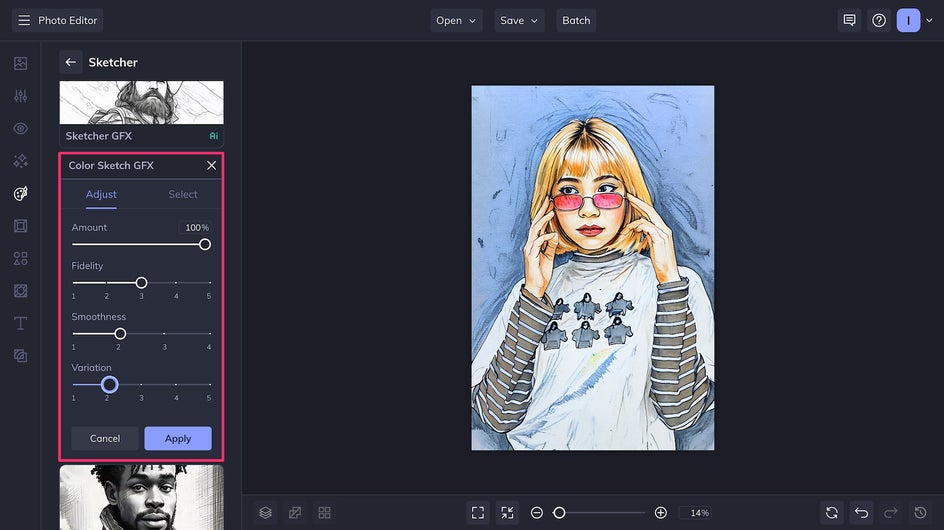Click the reset rotate arrows icon
The width and height of the screenshot is (944, 530).
(832, 513)
